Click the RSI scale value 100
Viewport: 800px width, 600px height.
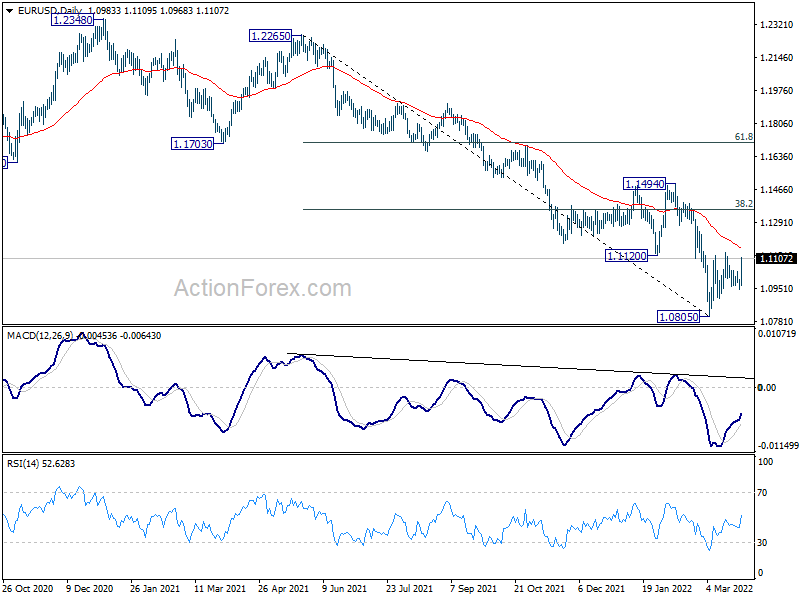coord(766,462)
